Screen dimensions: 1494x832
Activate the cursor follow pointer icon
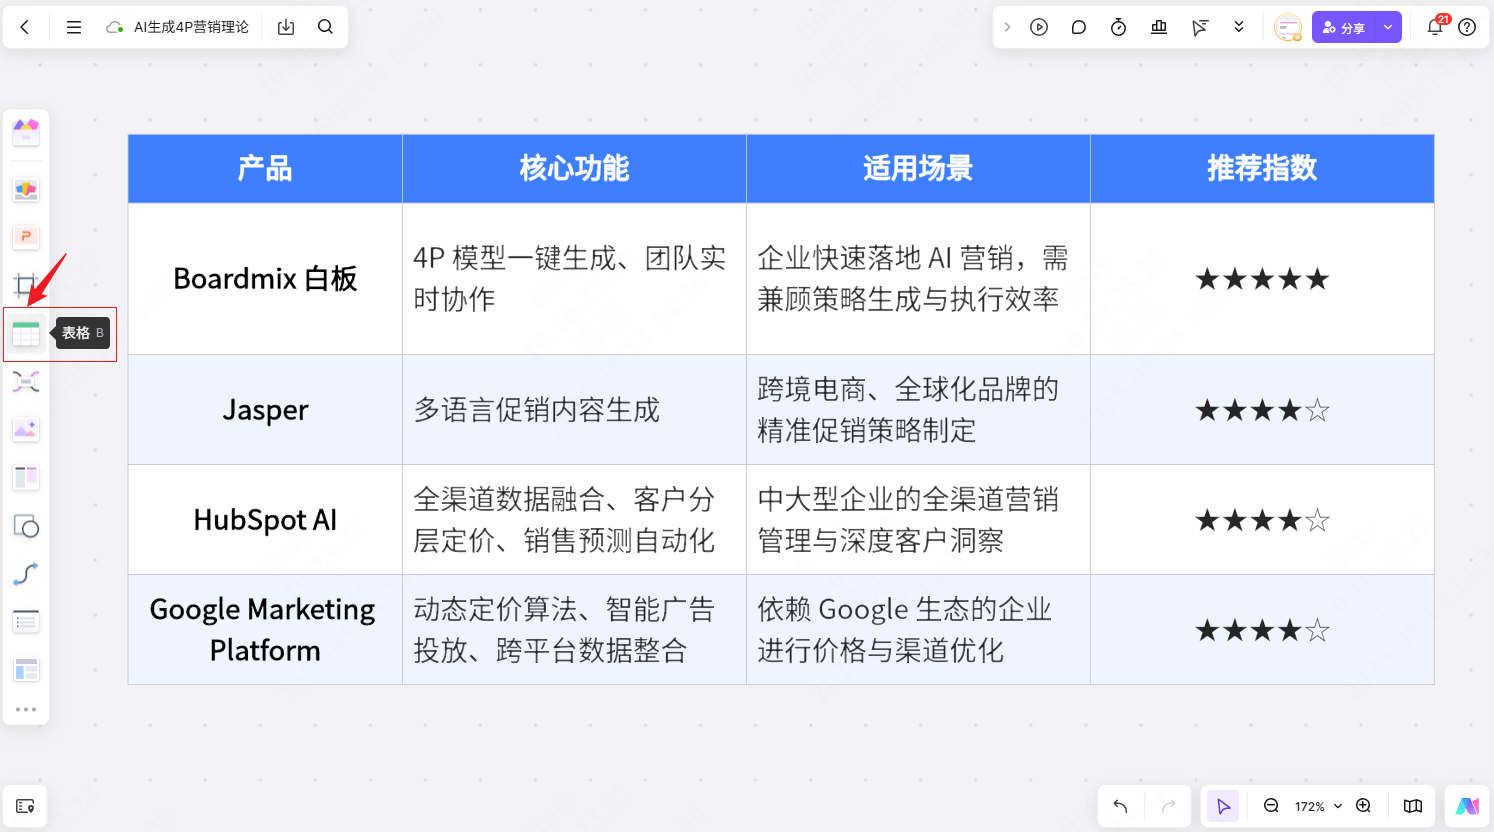pos(1199,27)
